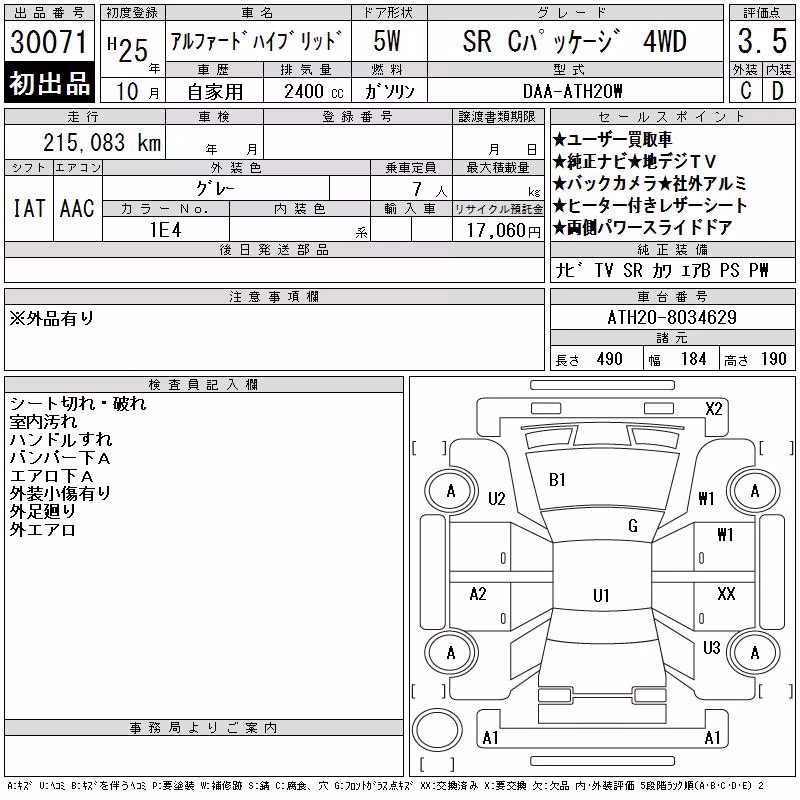Click the door shape value 5W
The height and width of the screenshot is (800, 800).
coord(387,41)
